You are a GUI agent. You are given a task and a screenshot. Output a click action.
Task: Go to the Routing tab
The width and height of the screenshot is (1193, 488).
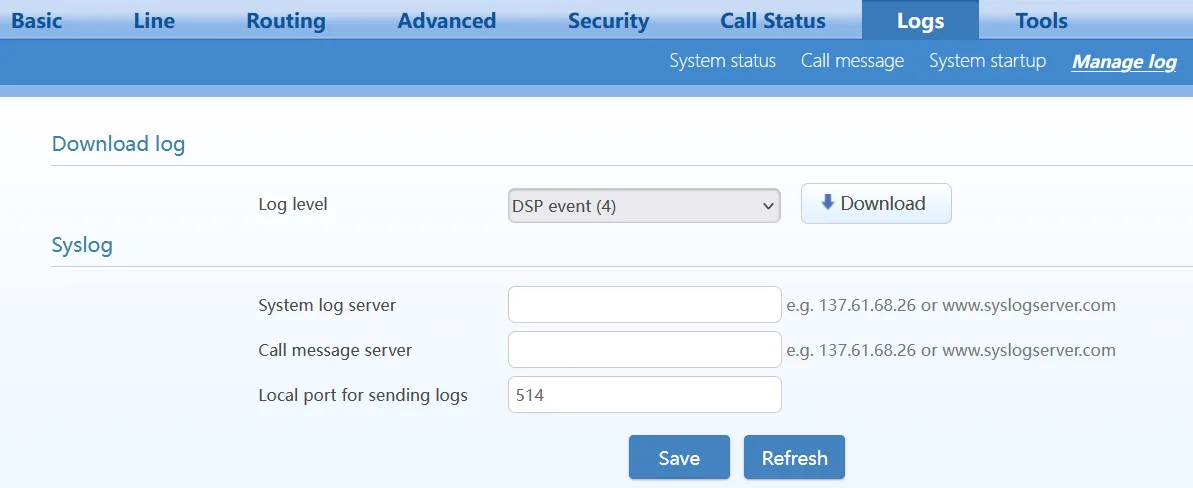coord(286,21)
